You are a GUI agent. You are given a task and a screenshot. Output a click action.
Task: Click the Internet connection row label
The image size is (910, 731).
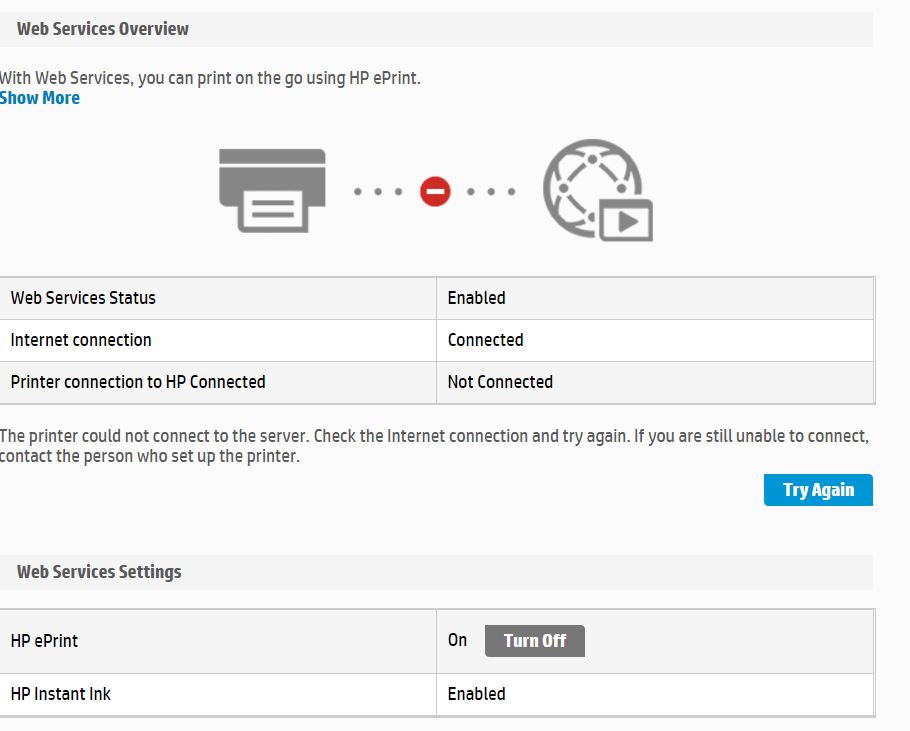(x=81, y=340)
